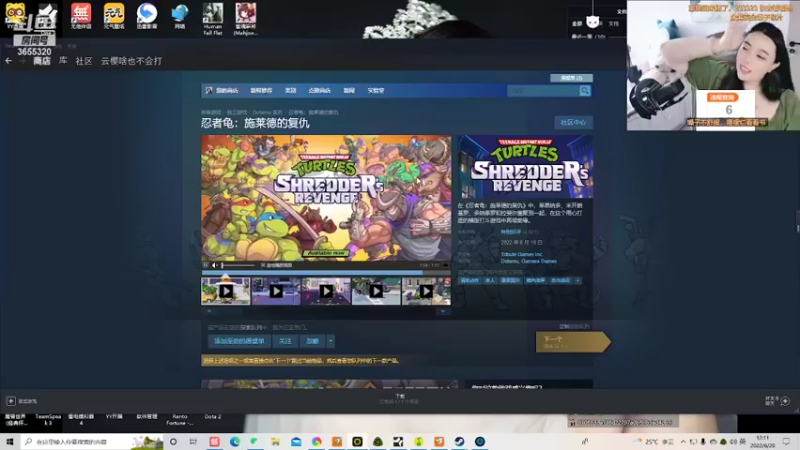
Task: Play the second trailer thumbnail
Action: pyautogui.click(x=276, y=291)
